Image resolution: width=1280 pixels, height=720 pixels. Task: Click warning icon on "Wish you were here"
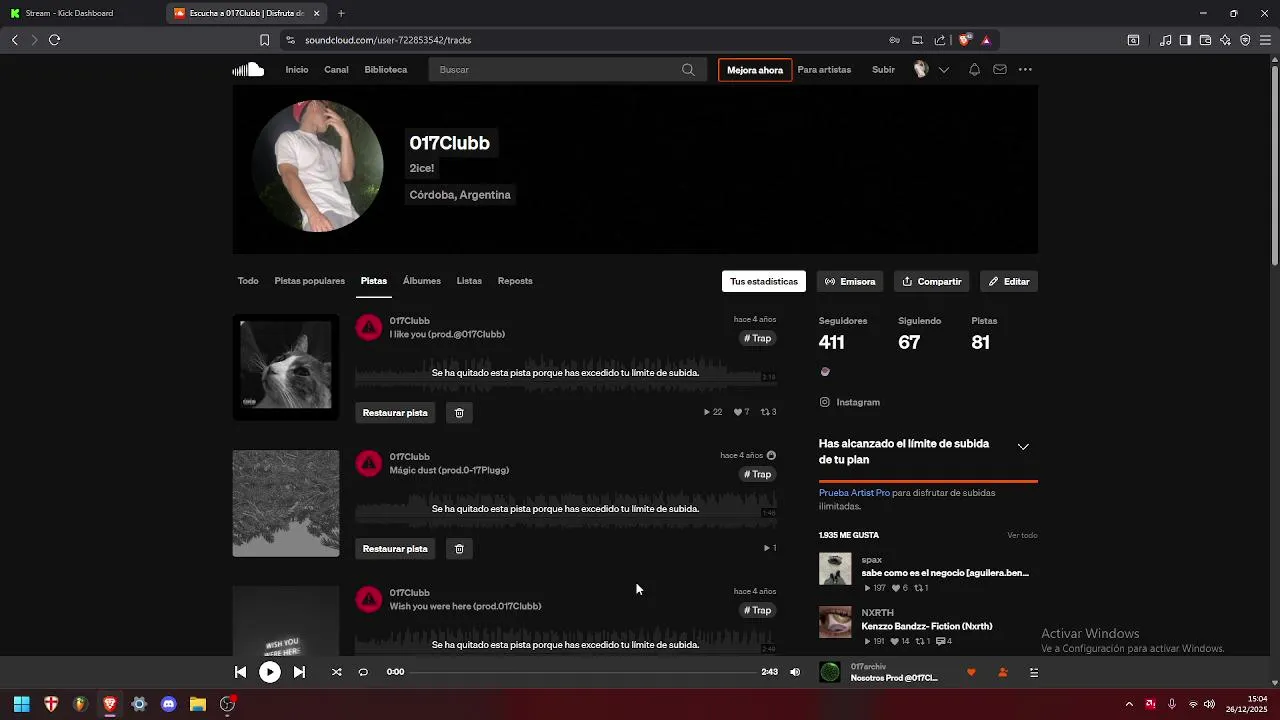click(369, 599)
